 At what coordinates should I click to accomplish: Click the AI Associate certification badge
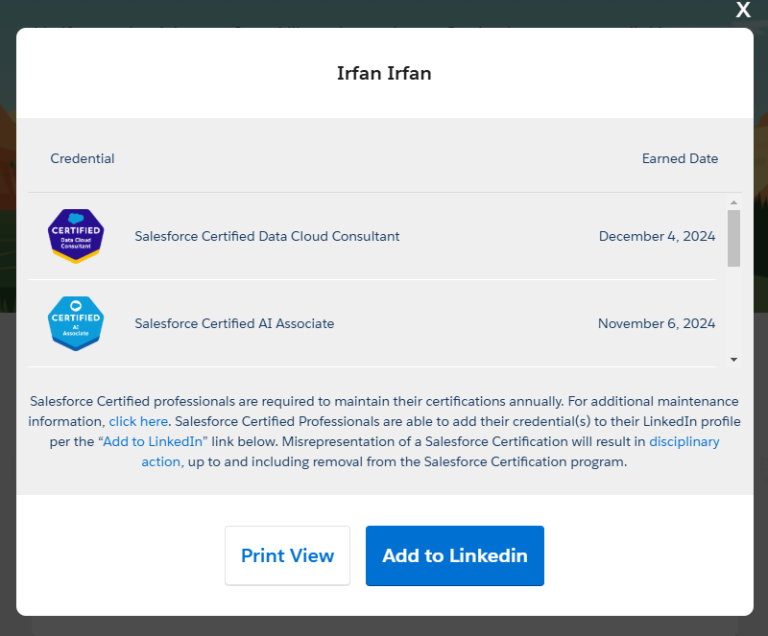pos(76,323)
